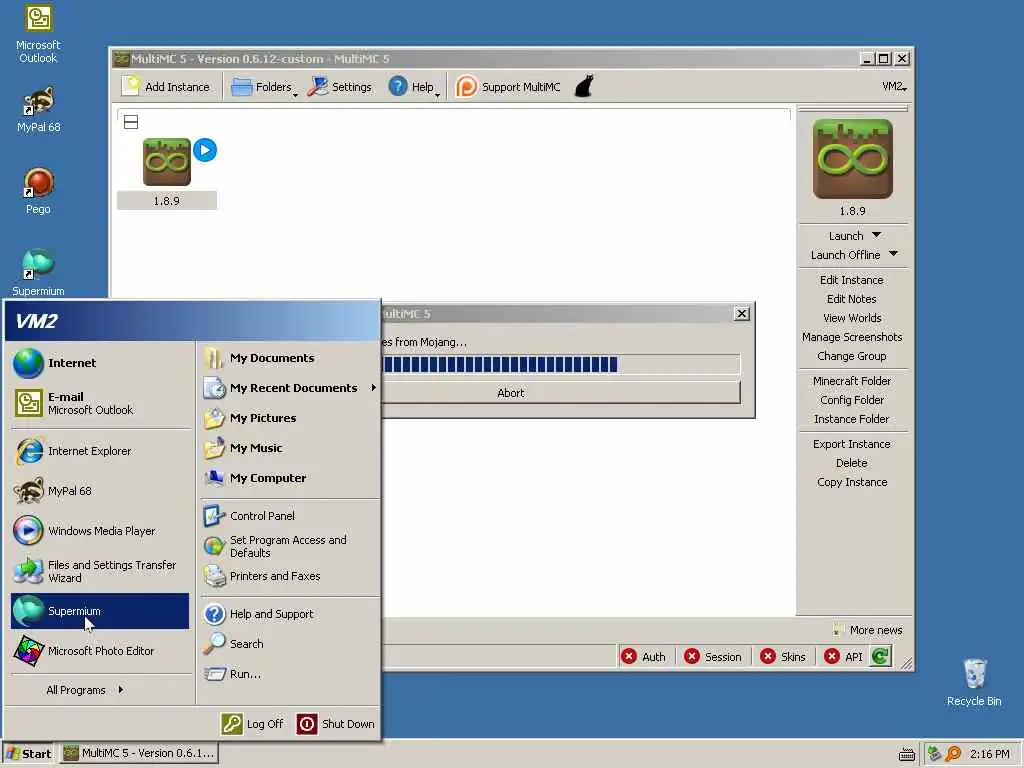Open Help and Support in Start menu

(289, 614)
